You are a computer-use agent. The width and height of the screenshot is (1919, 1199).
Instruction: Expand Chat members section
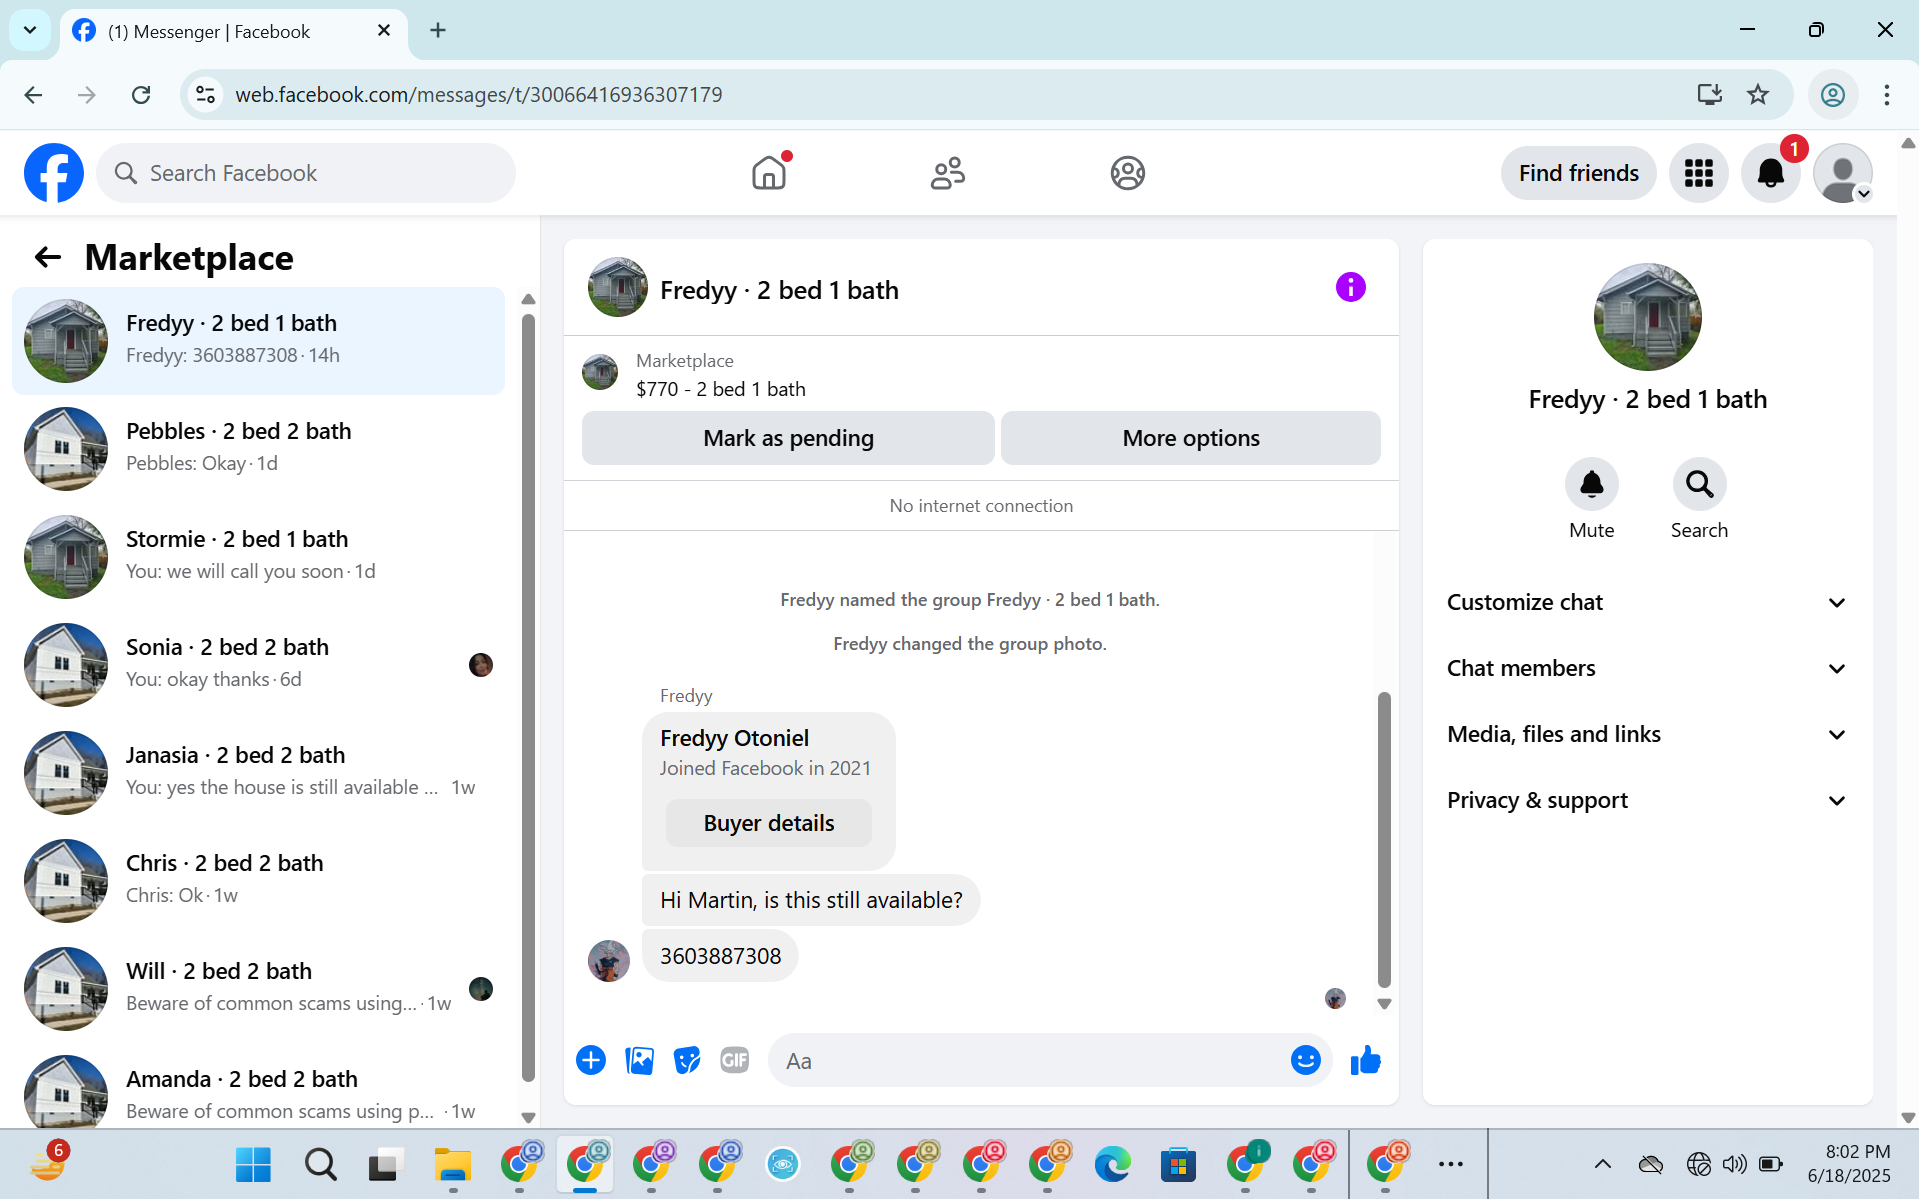(x=1647, y=668)
